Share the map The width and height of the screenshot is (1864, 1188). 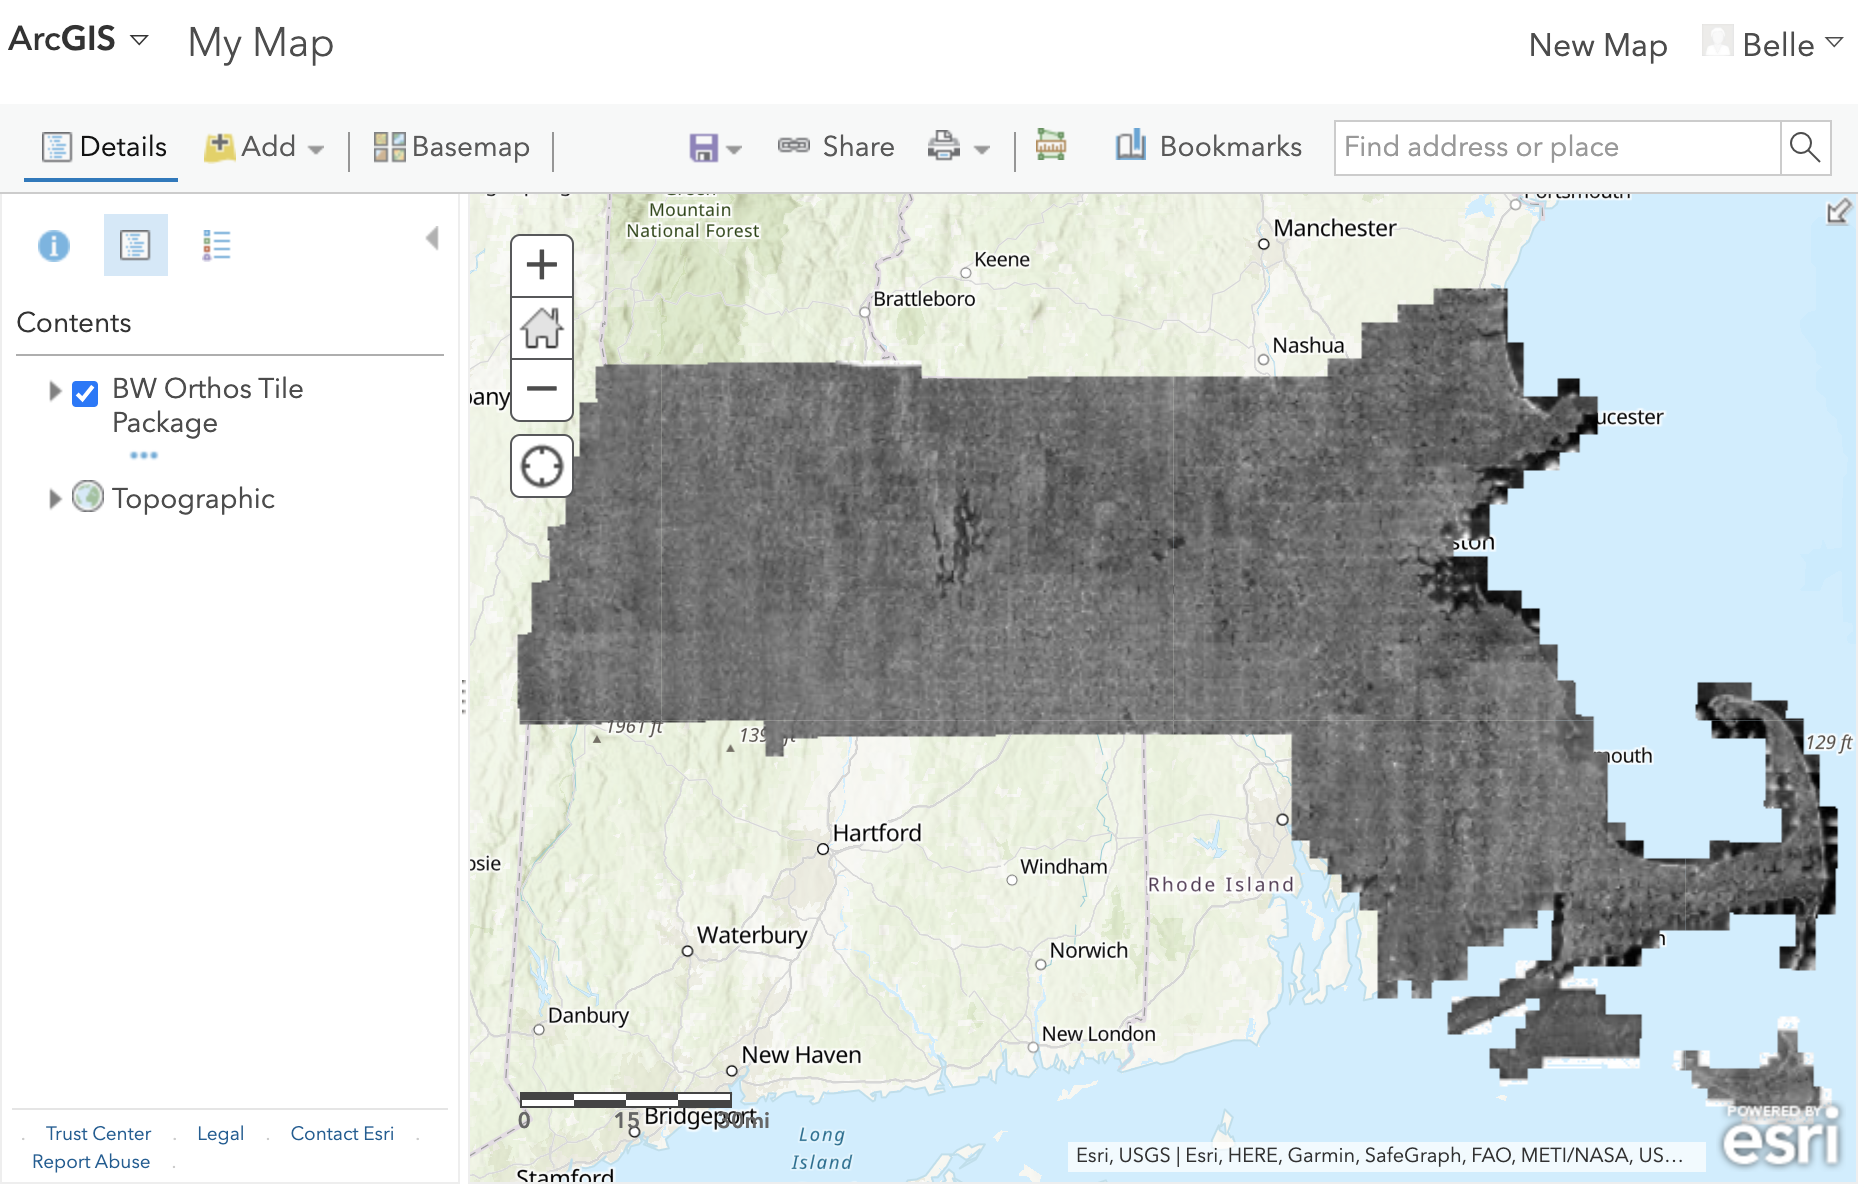tap(836, 147)
